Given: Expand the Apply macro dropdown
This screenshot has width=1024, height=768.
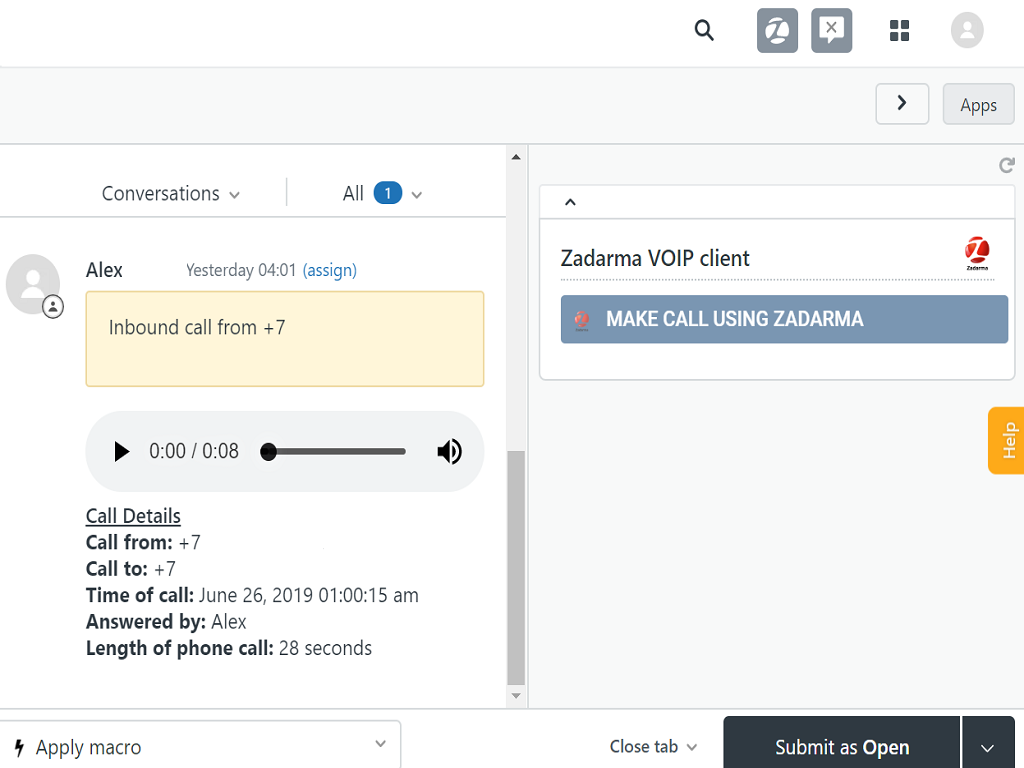Looking at the screenshot, I should (x=200, y=746).
